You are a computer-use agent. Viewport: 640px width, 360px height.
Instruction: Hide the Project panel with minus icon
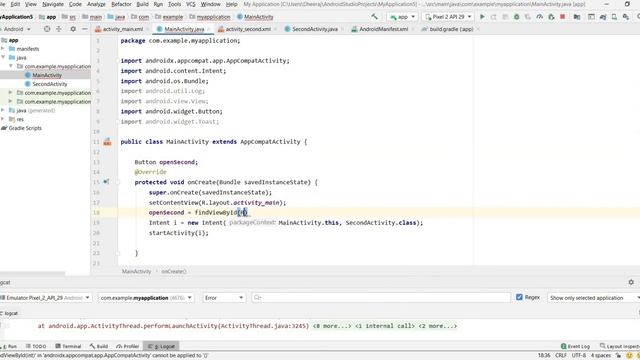[84, 29]
